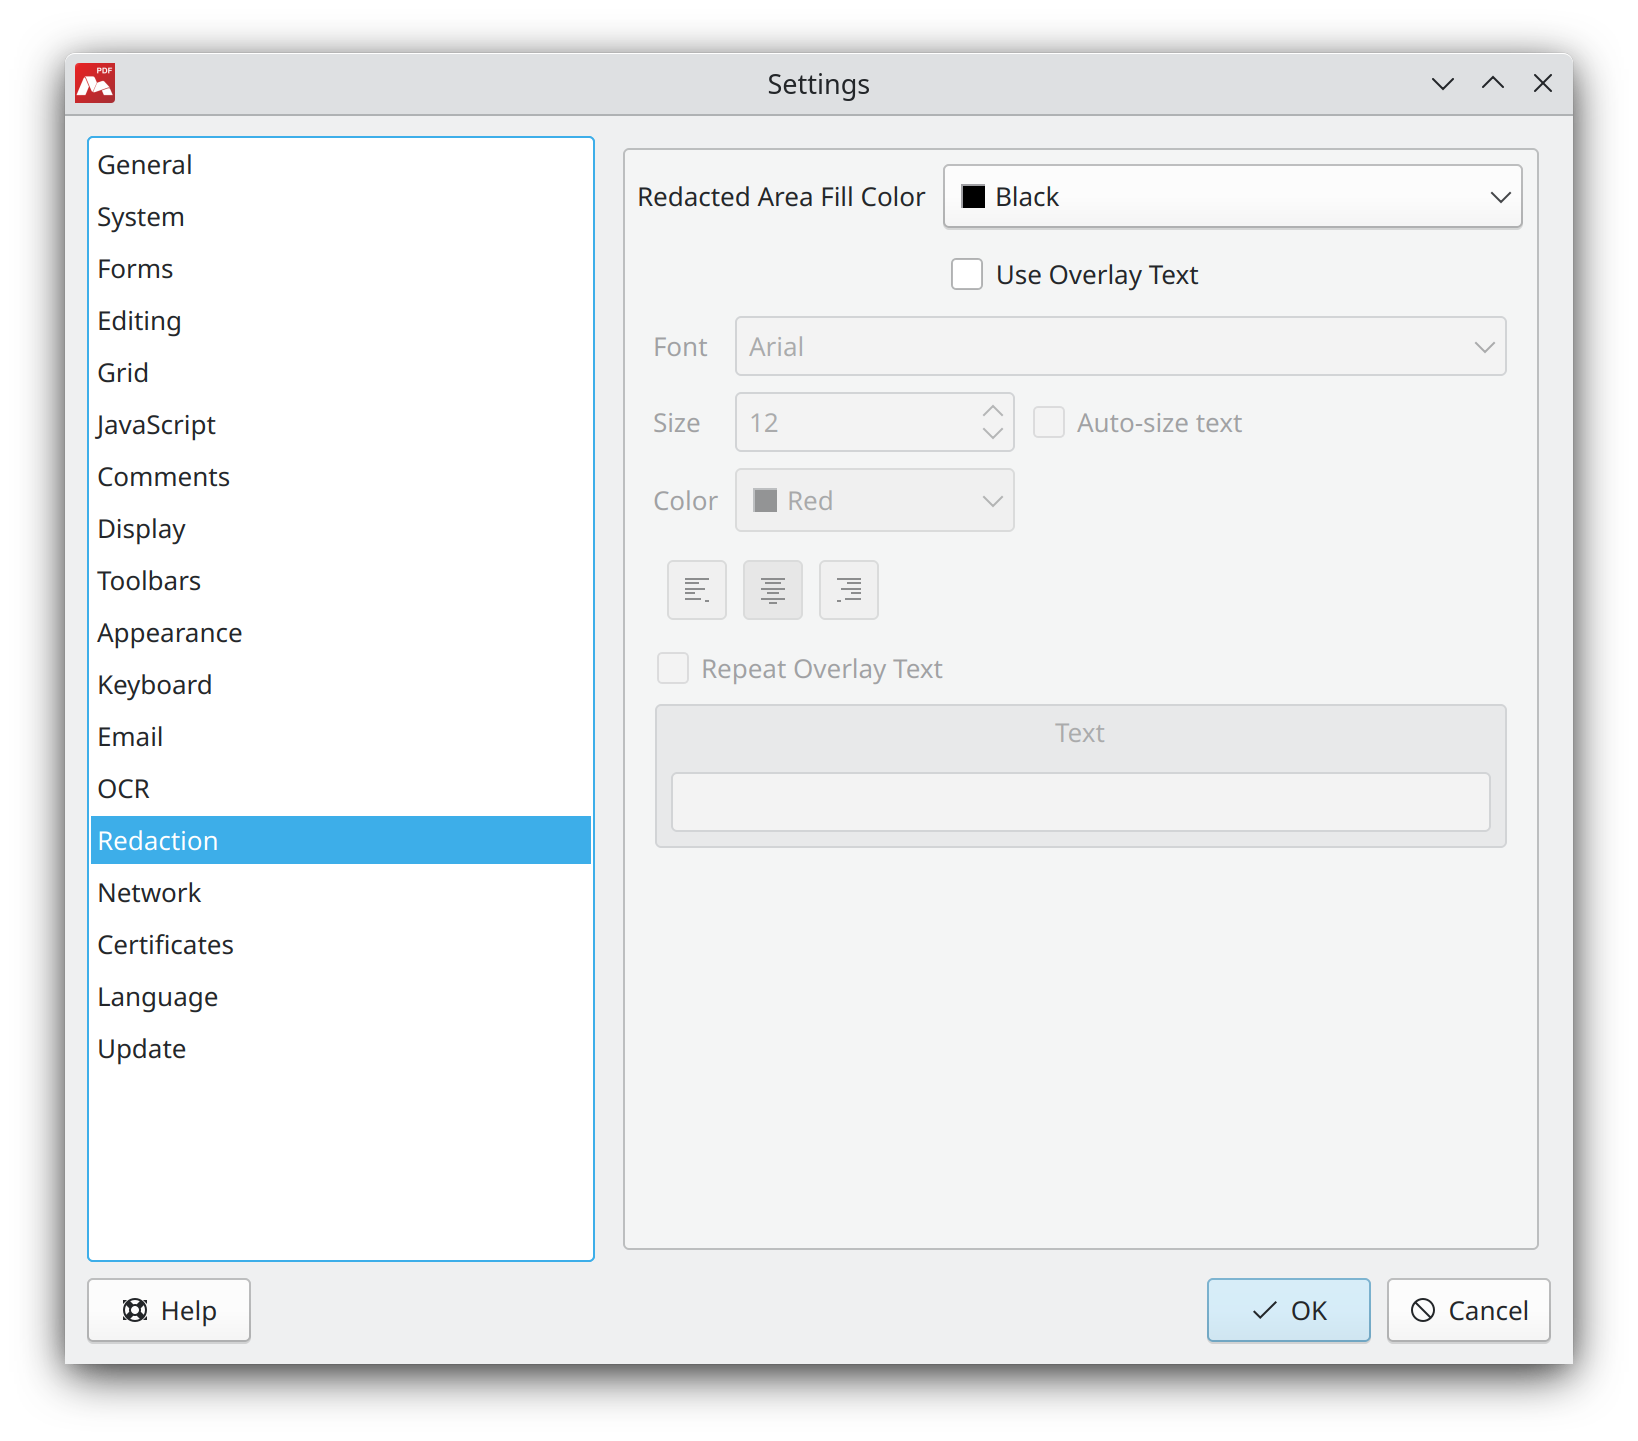Go to the Forms settings
Image resolution: width=1638 pixels, height=1441 pixels.
(x=341, y=269)
